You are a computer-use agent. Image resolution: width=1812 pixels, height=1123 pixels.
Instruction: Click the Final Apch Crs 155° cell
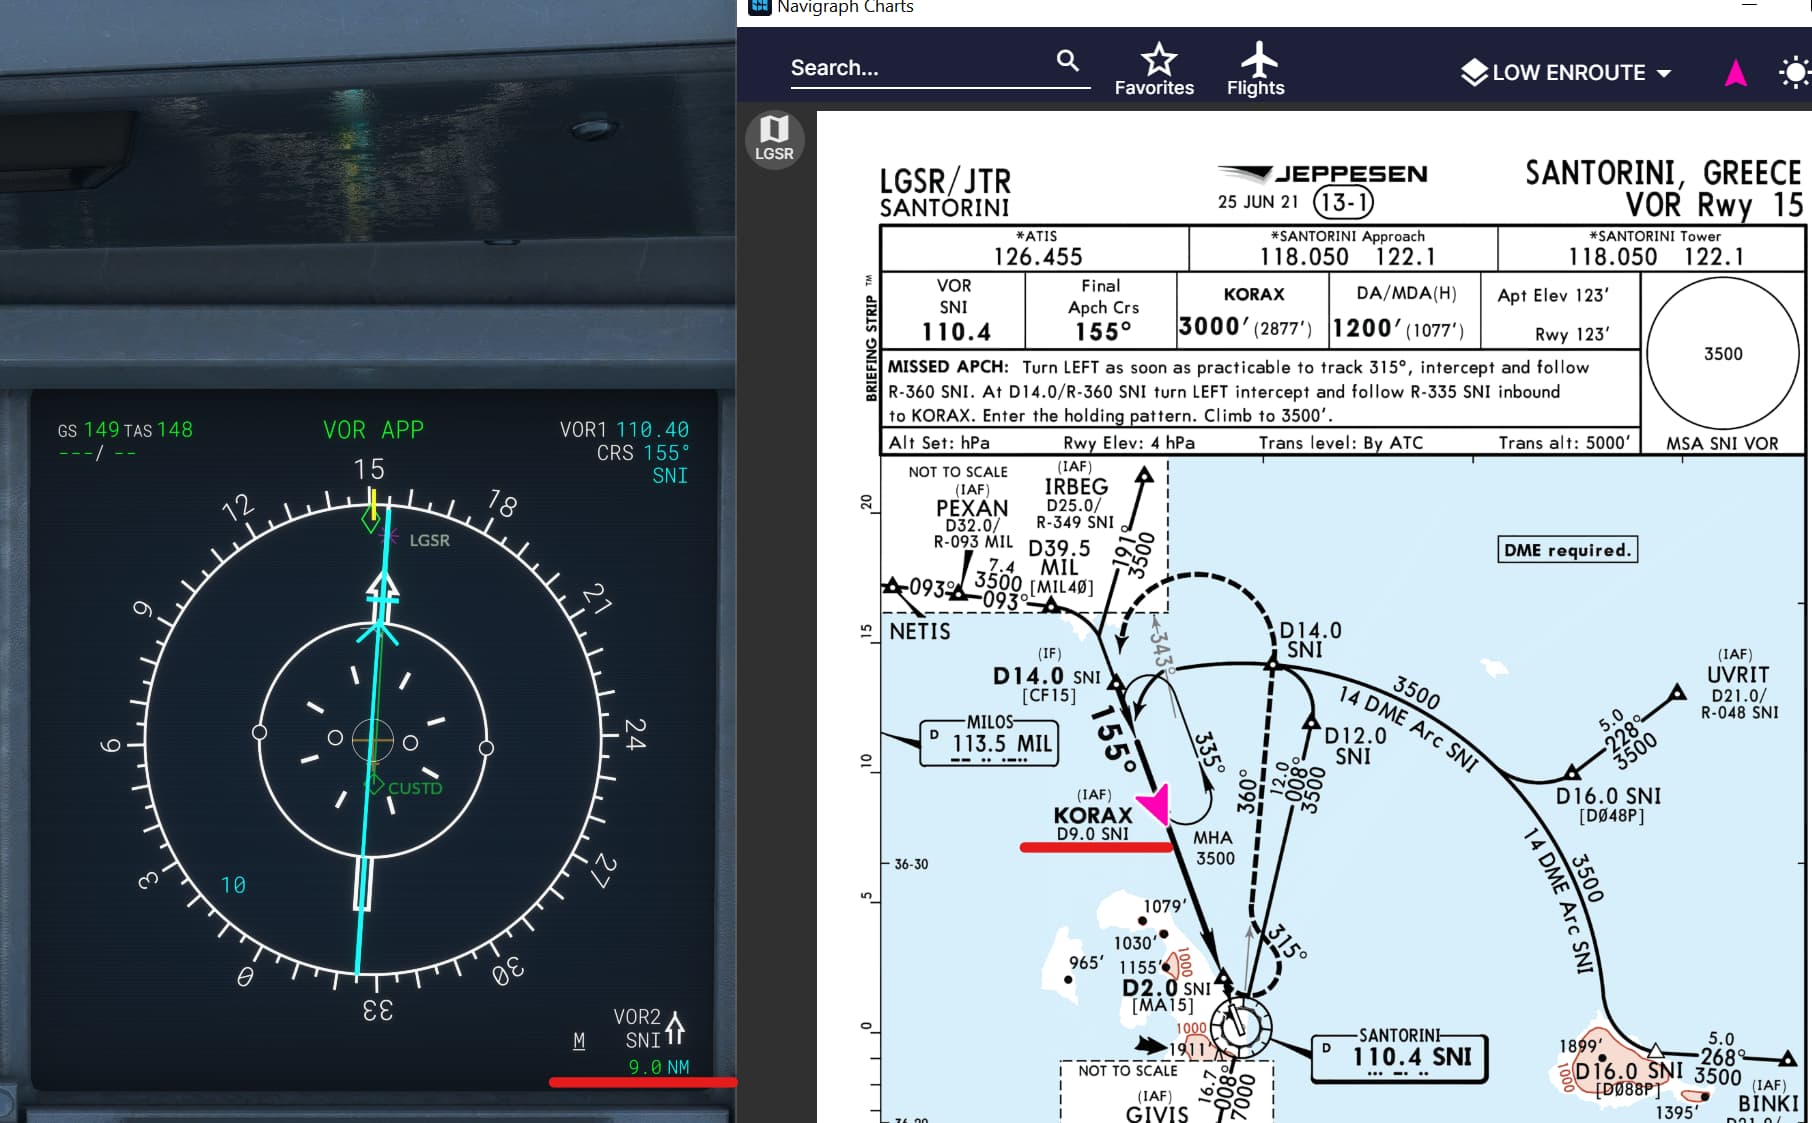point(1102,310)
